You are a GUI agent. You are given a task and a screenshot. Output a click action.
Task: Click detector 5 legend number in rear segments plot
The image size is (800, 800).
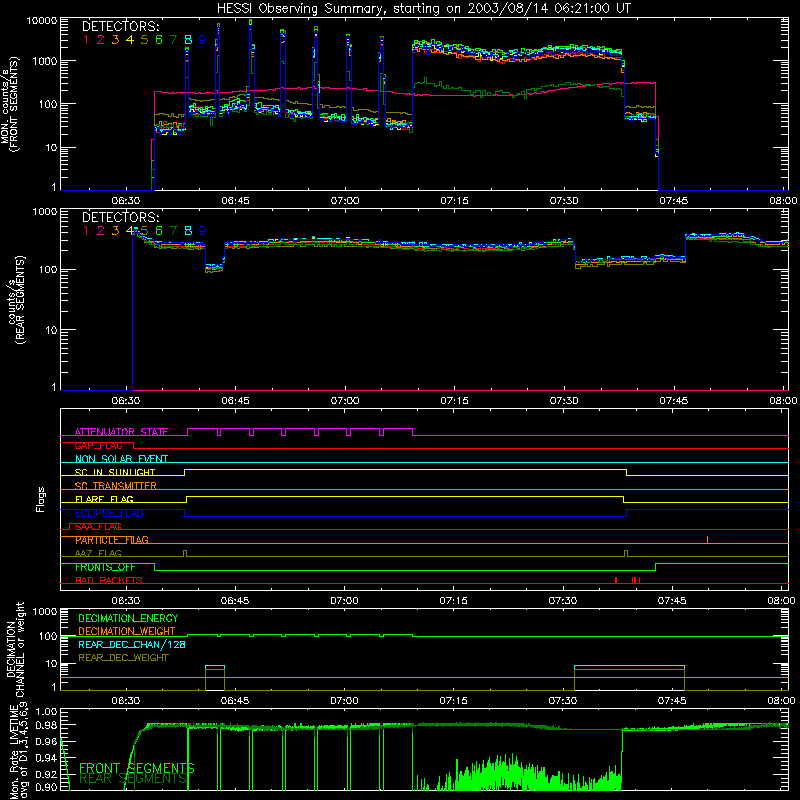point(144,231)
